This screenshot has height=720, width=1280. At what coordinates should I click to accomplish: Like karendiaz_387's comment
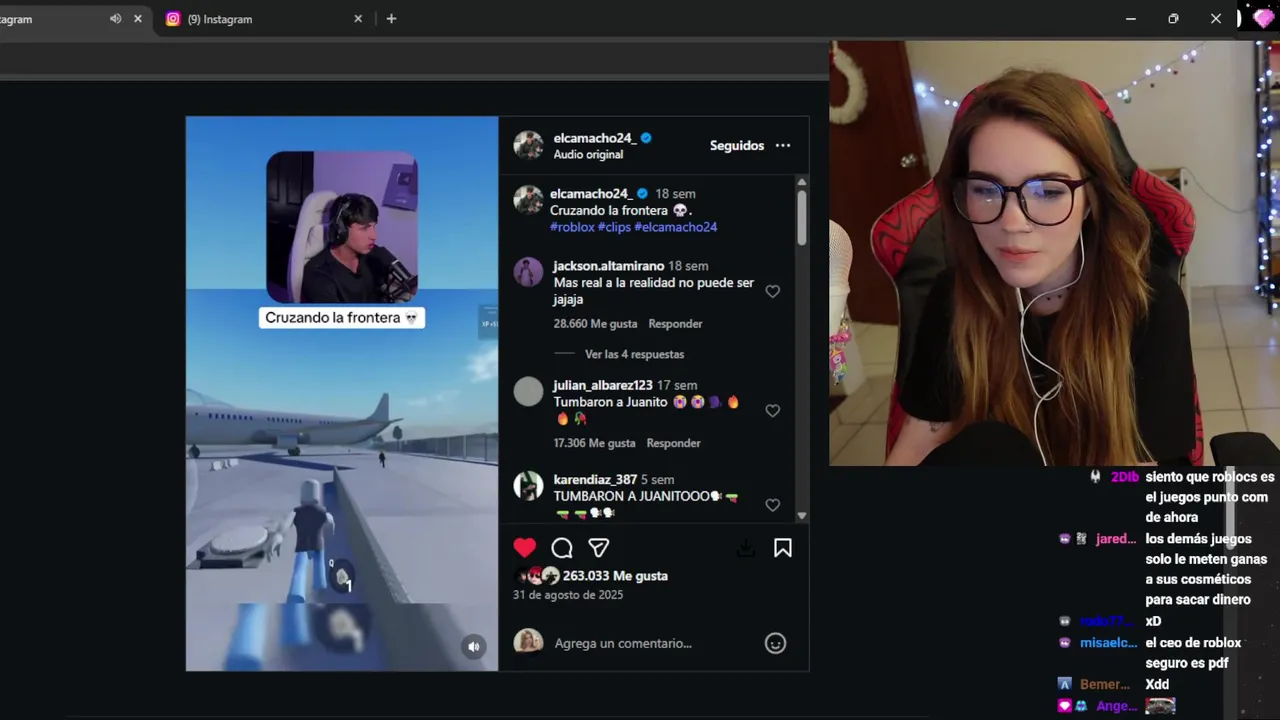[773, 505]
